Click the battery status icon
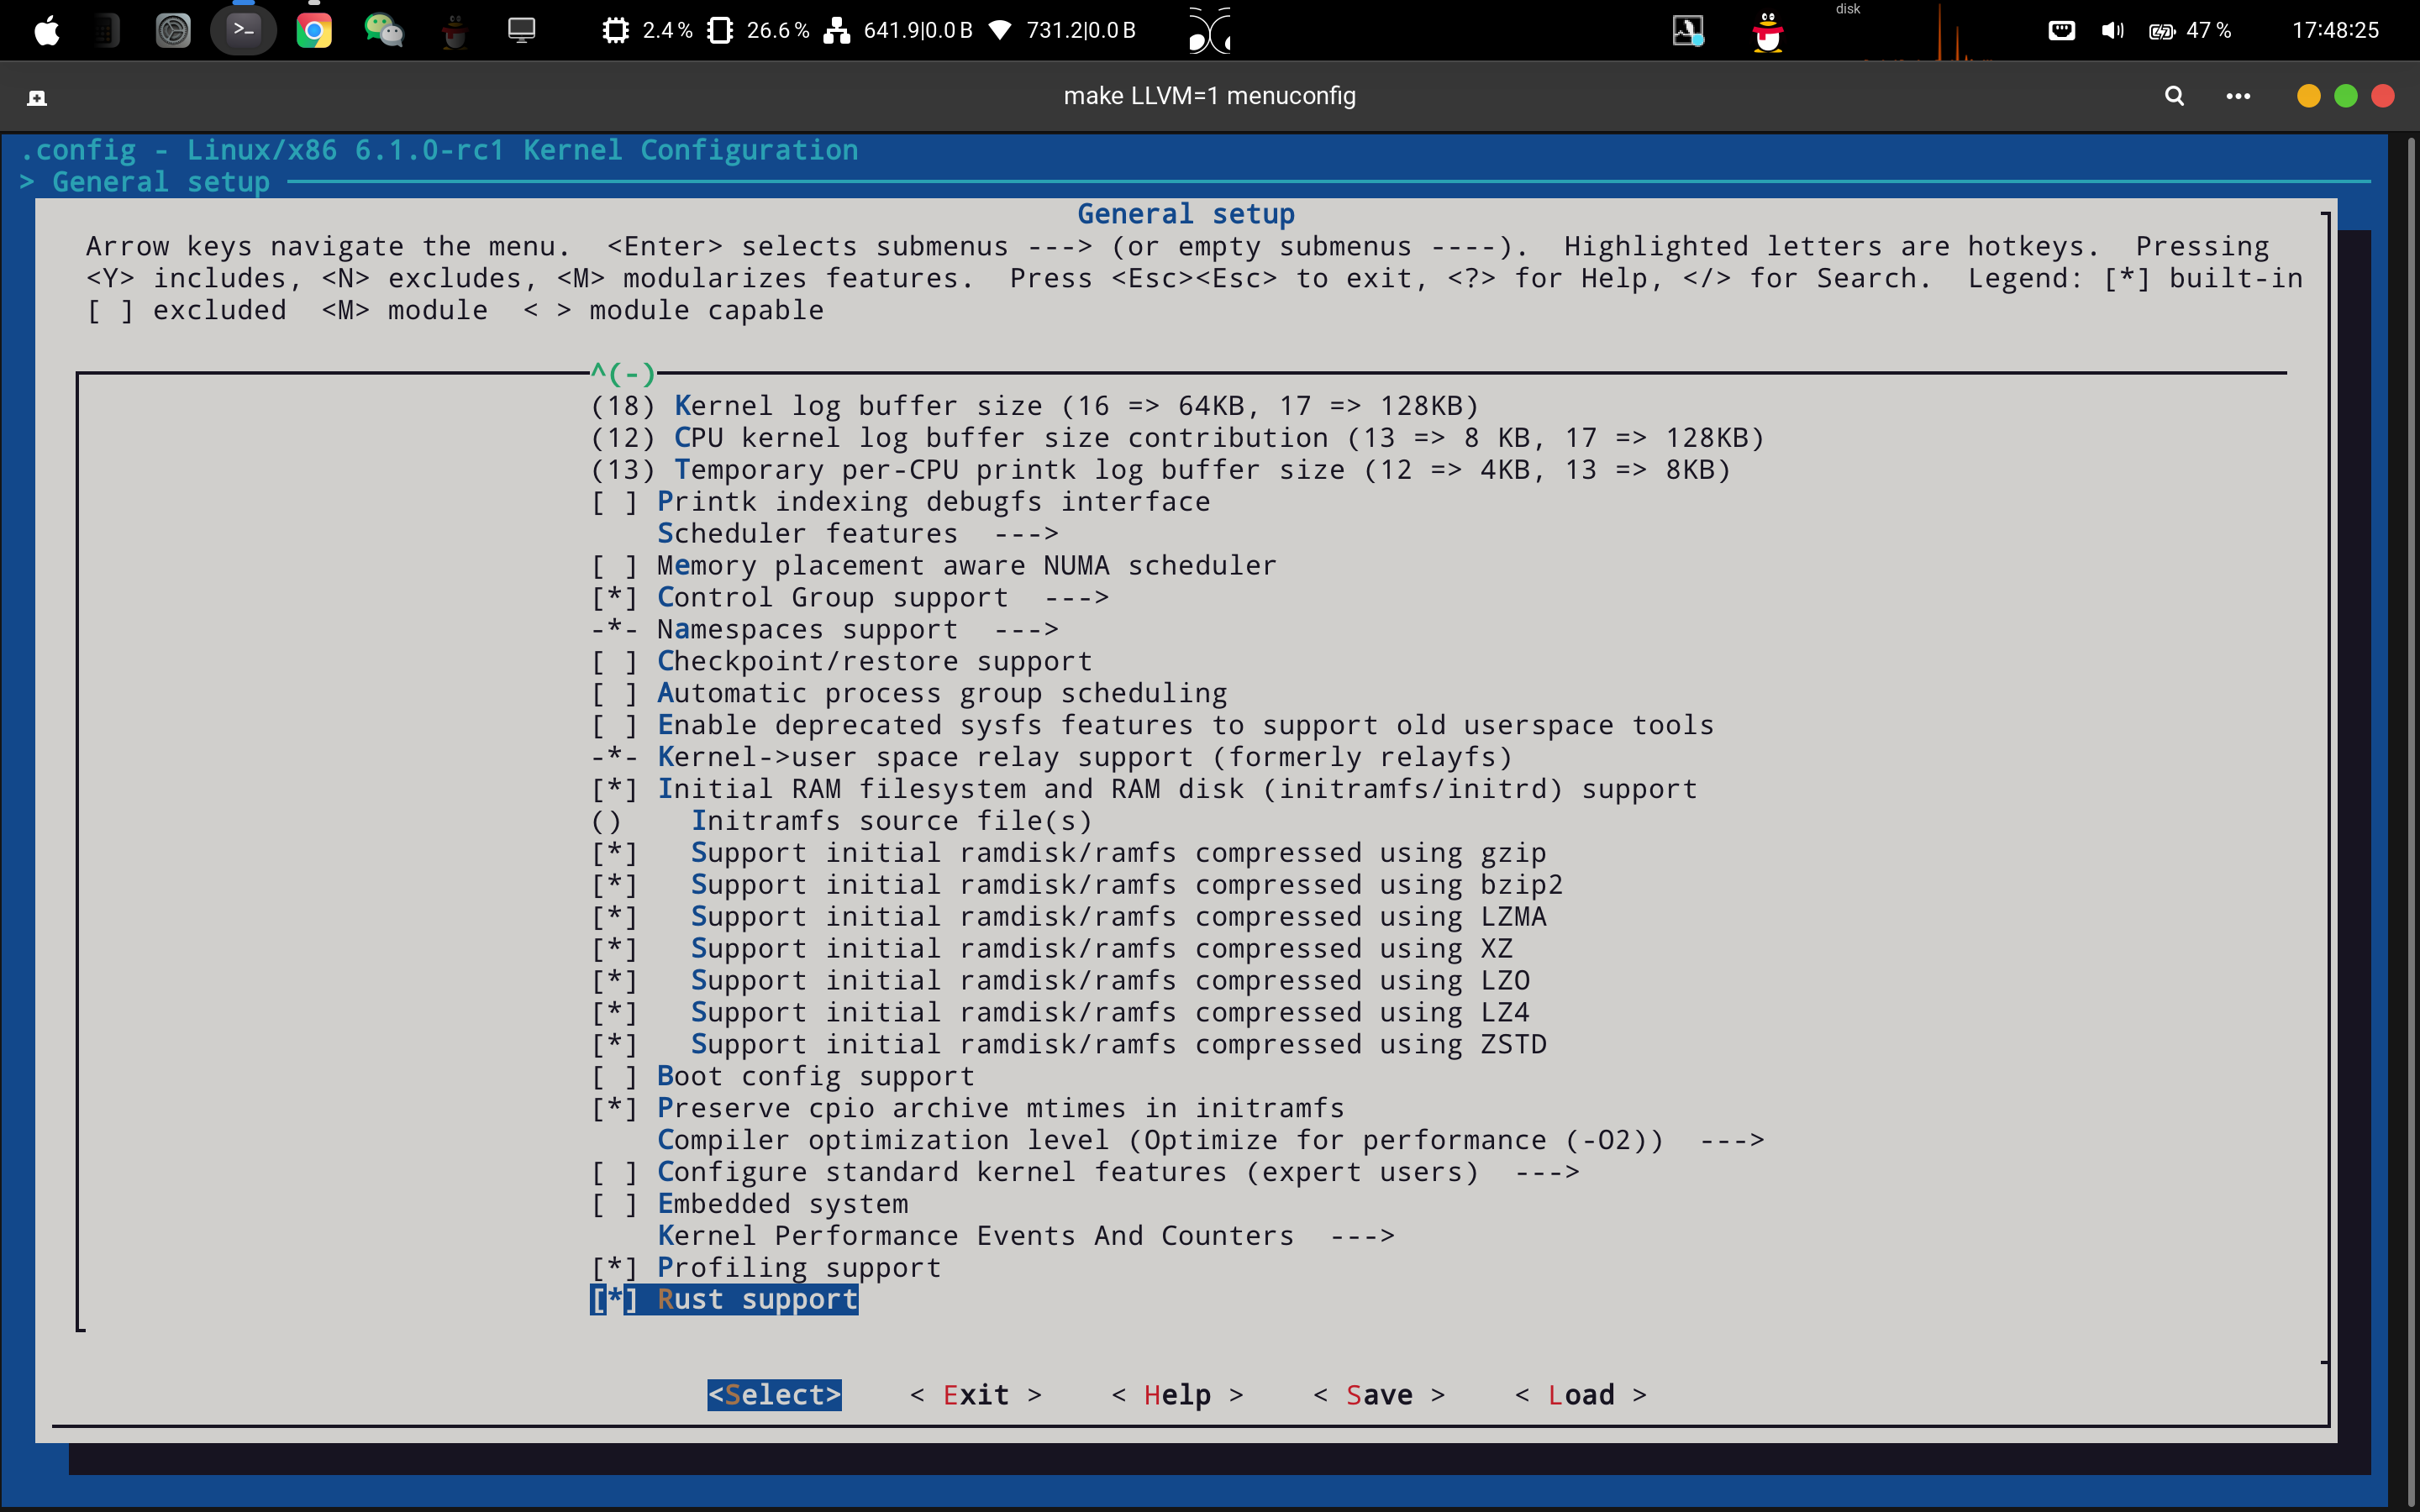The image size is (2420, 1512). [x=2162, y=31]
